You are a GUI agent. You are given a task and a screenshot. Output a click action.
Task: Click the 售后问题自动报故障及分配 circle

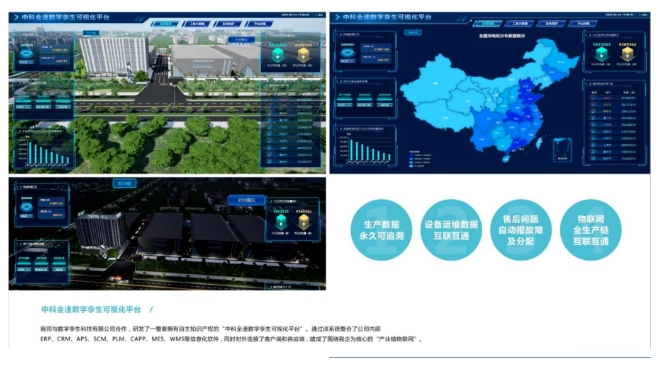tap(521, 230)
